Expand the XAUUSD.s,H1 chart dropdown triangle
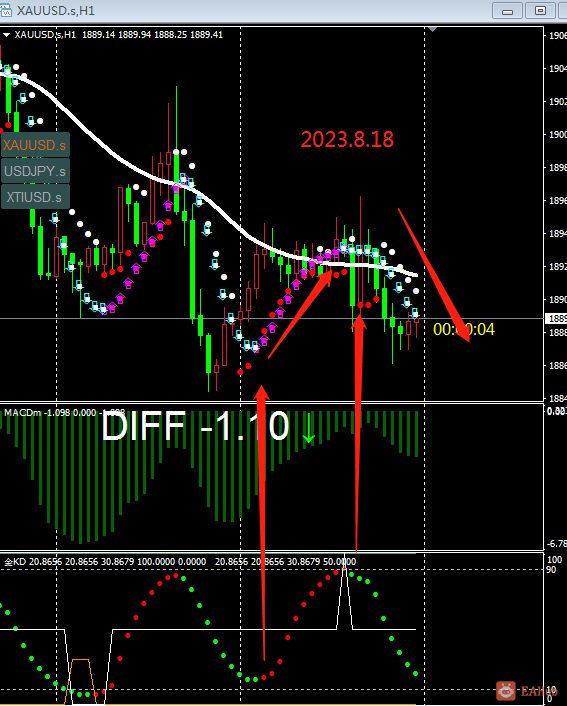This screenshot has width=567, height=706. [6, 35]
